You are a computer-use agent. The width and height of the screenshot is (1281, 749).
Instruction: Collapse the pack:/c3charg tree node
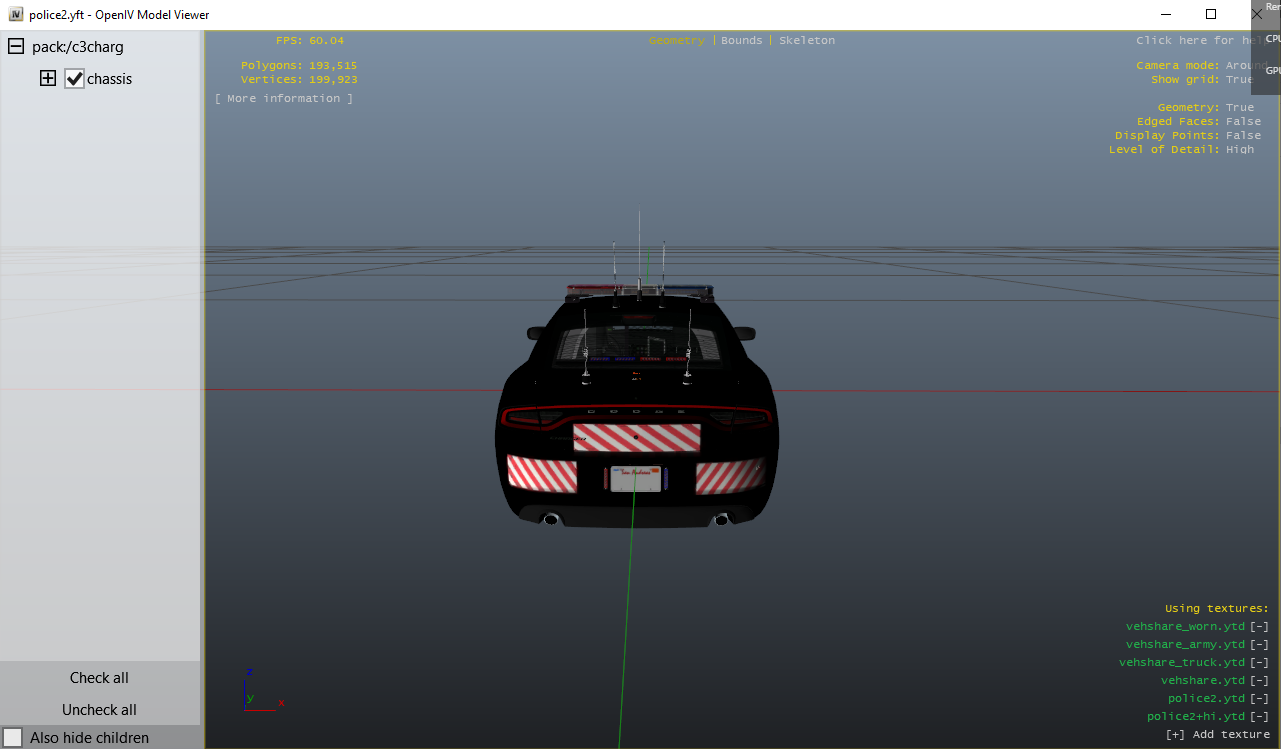[x=16, y=47]
